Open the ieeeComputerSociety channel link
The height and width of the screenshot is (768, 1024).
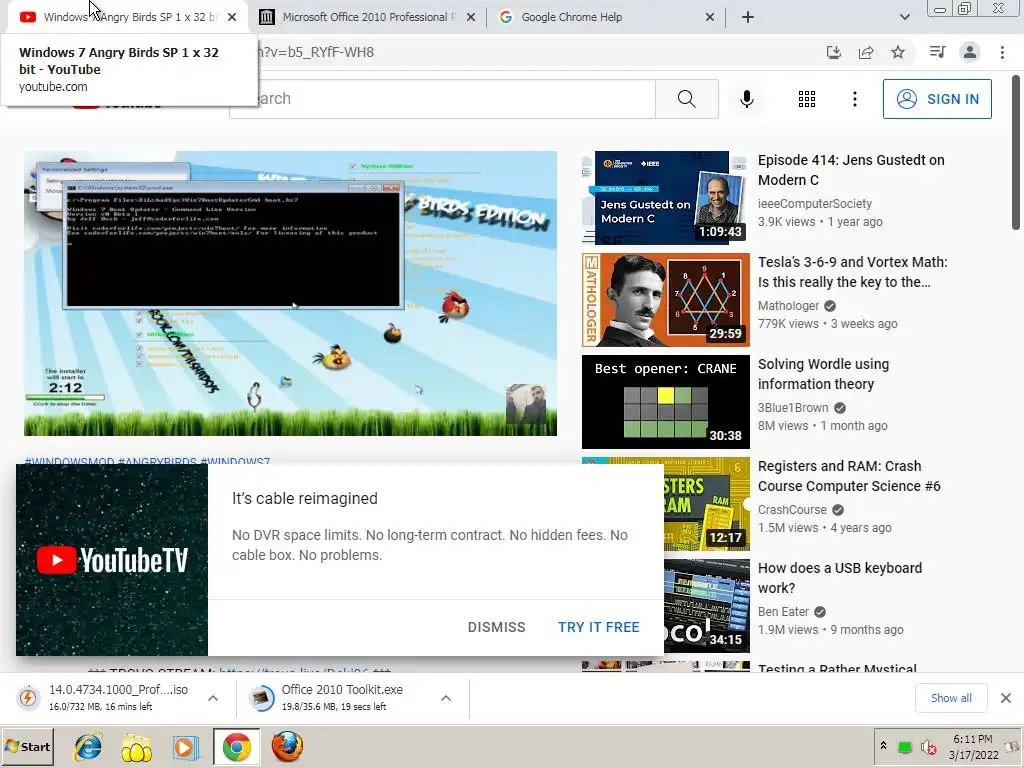tap(814, 204)
